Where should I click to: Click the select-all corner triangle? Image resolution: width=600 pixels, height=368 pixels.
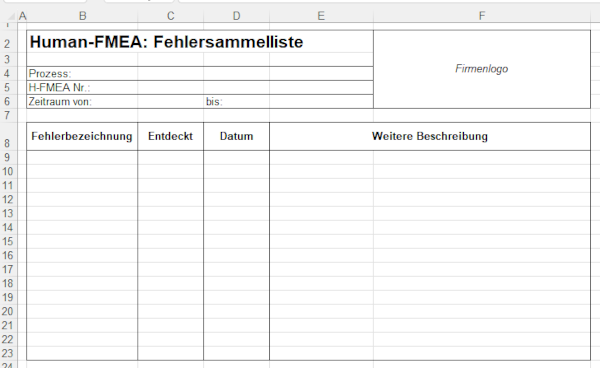pyautogui.click(x=11, y=16)
